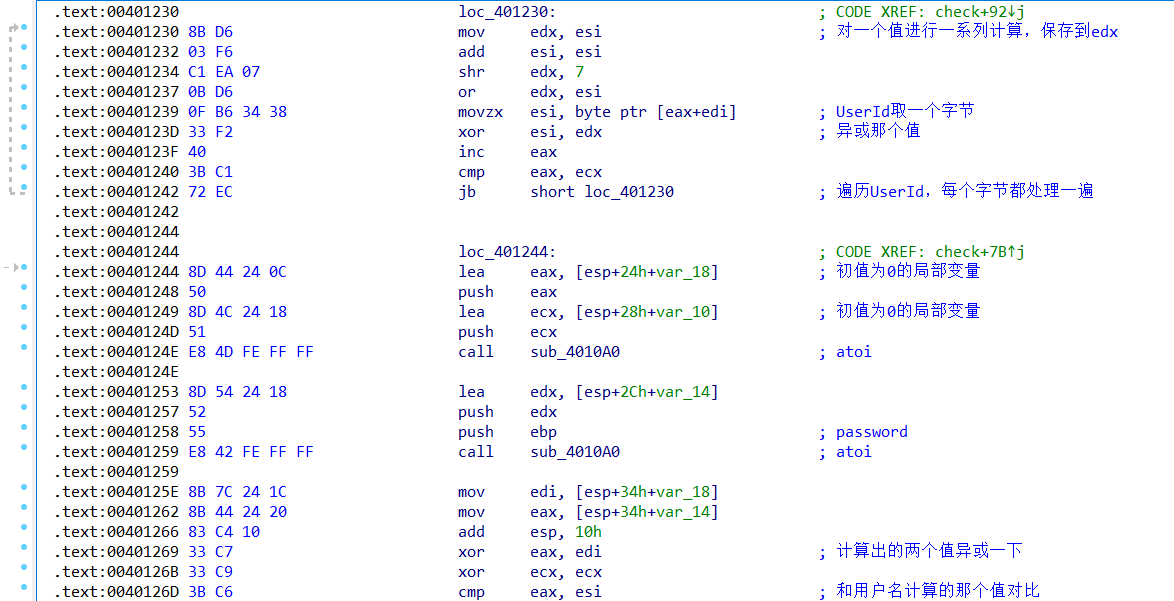Select the 'xor esi, edx' instruction

pyautogui.click(x=529, y=132)
